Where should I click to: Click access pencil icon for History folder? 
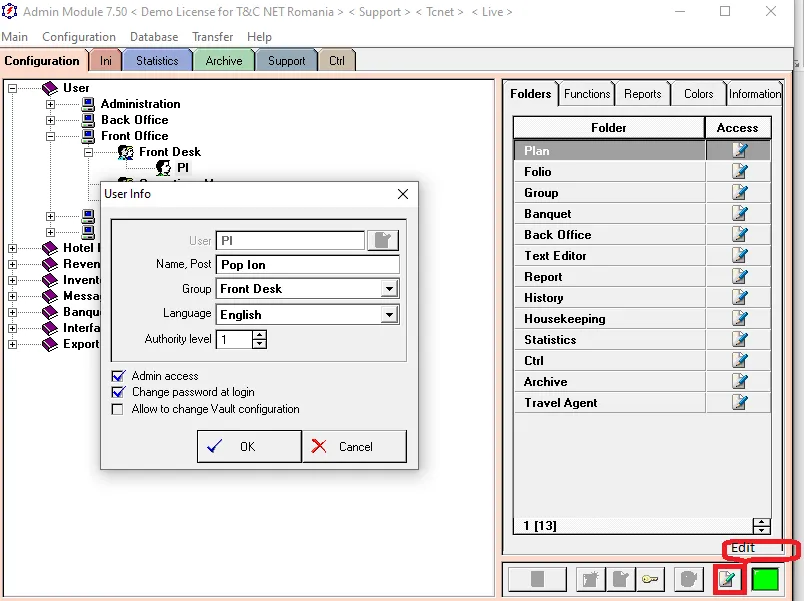(739, 297)
